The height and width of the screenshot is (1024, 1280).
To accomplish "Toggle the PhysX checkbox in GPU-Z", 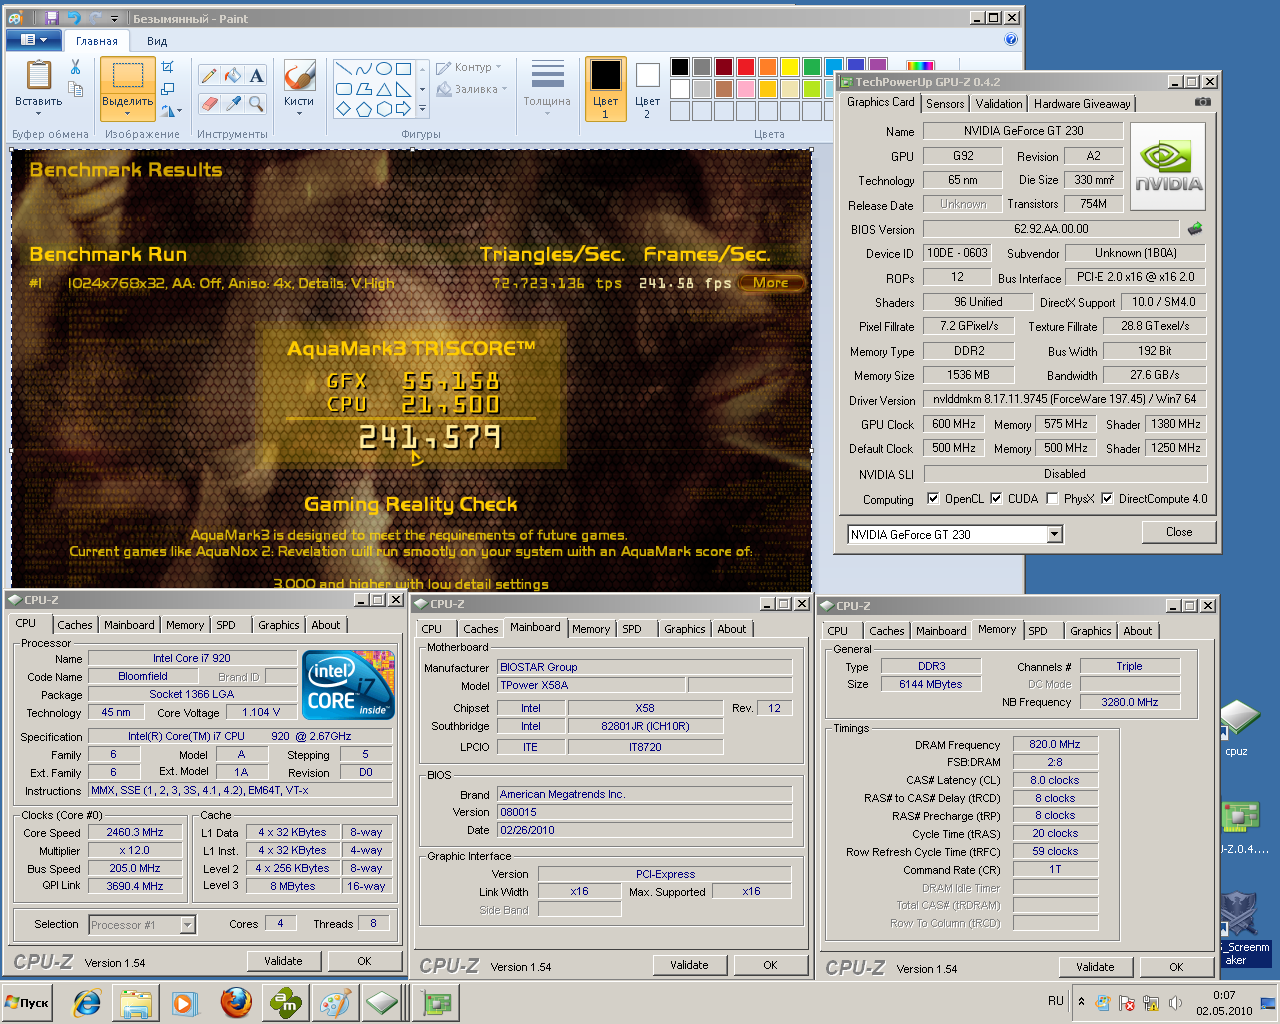I will click(x=1052, y=499).
